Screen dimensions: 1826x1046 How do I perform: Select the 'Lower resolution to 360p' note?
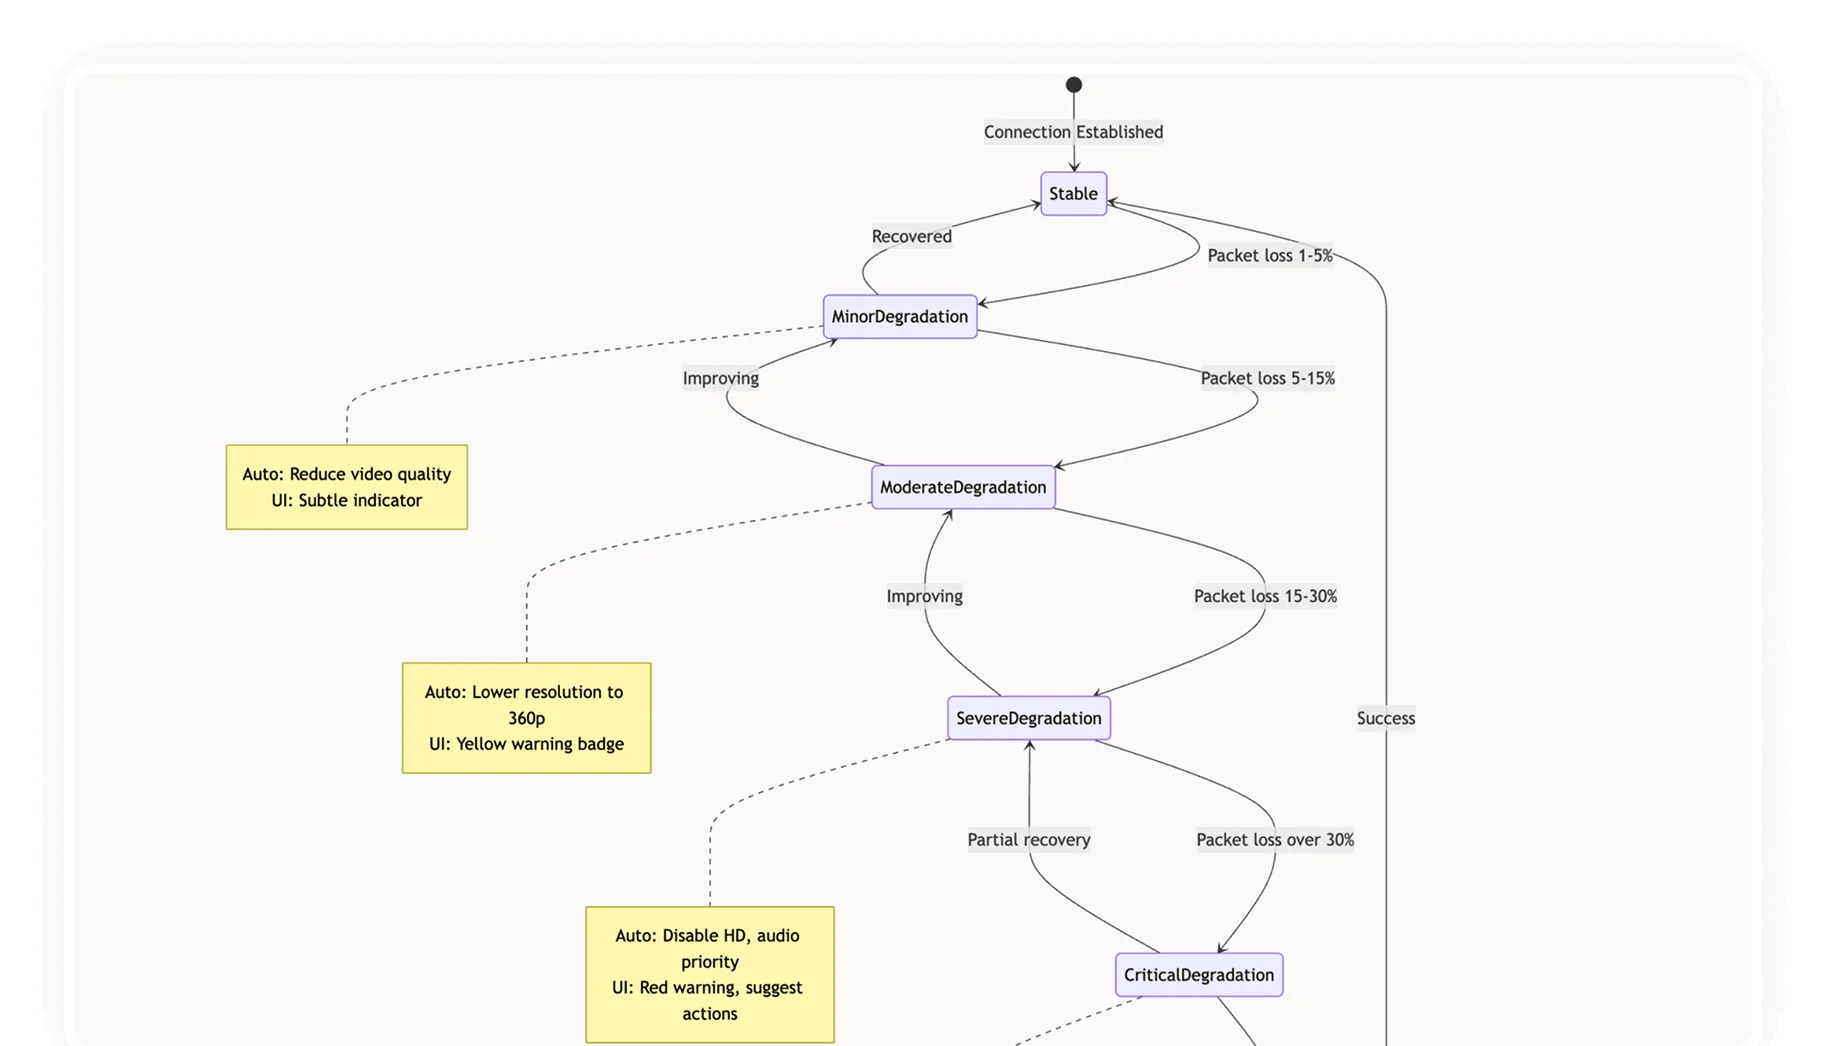(526, 717)
